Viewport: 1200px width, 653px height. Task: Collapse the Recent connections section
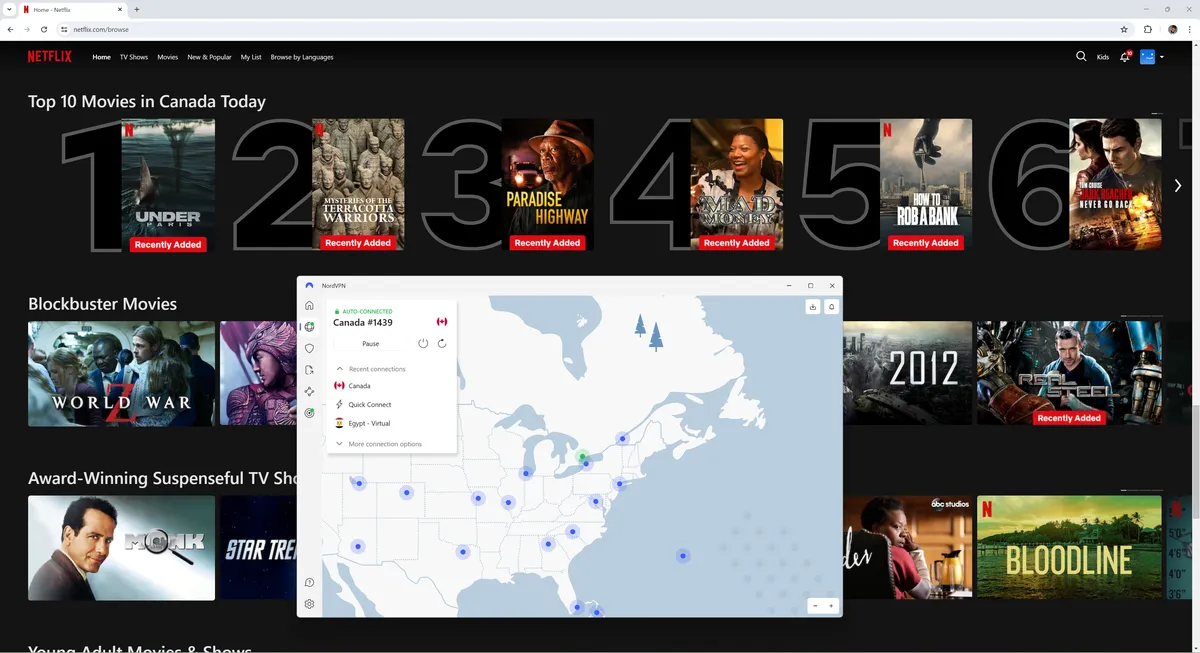[339, 369]
